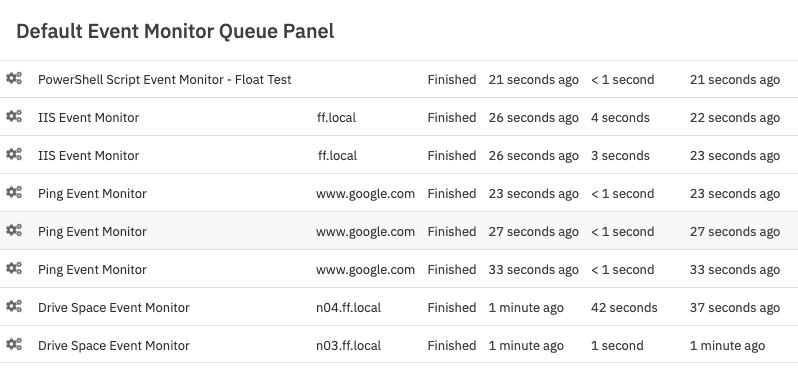798x368 pixels.
Task: Open PowerShell Script Event Monitor - Float Test
Action: [x=164, y=80]
